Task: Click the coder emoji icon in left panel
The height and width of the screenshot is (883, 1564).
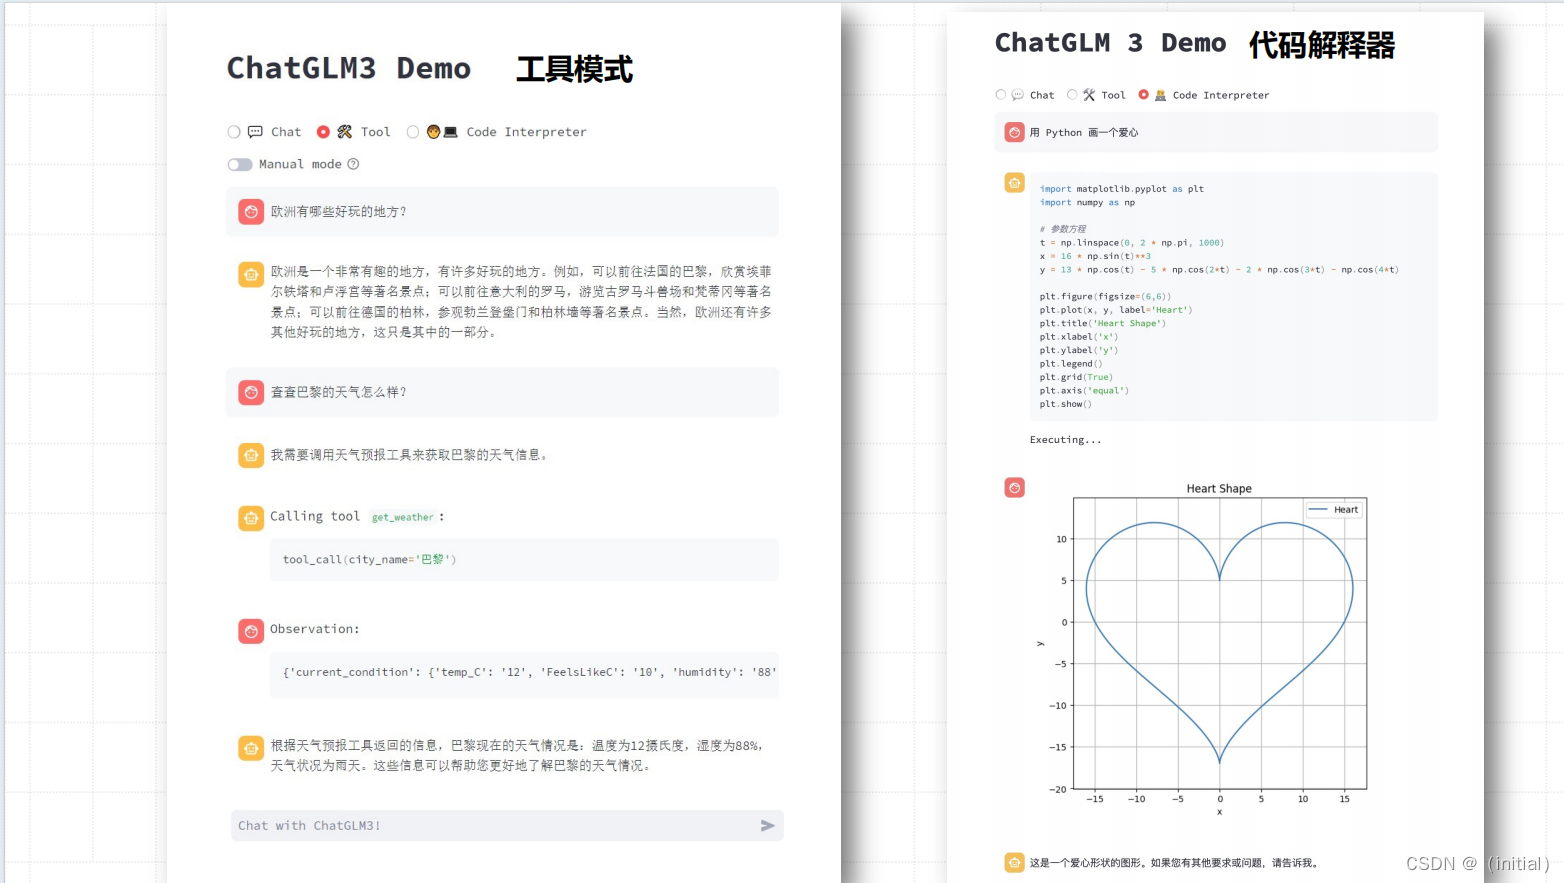Action: (442, 132)
